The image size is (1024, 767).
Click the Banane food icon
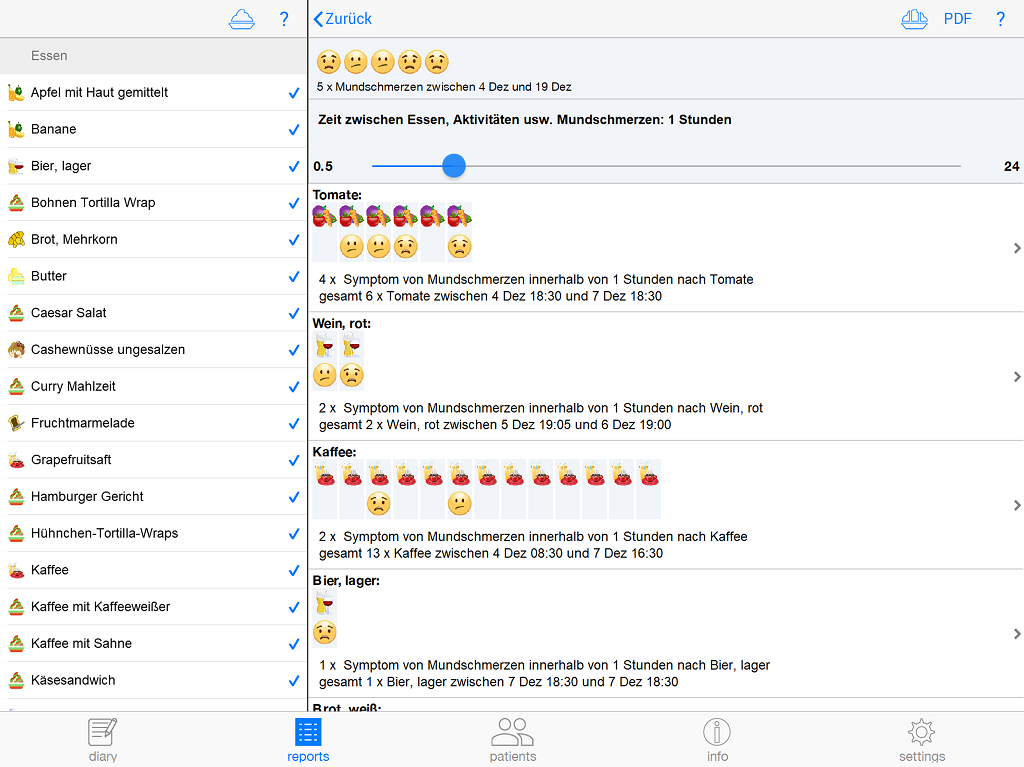(x=16, y=129)
